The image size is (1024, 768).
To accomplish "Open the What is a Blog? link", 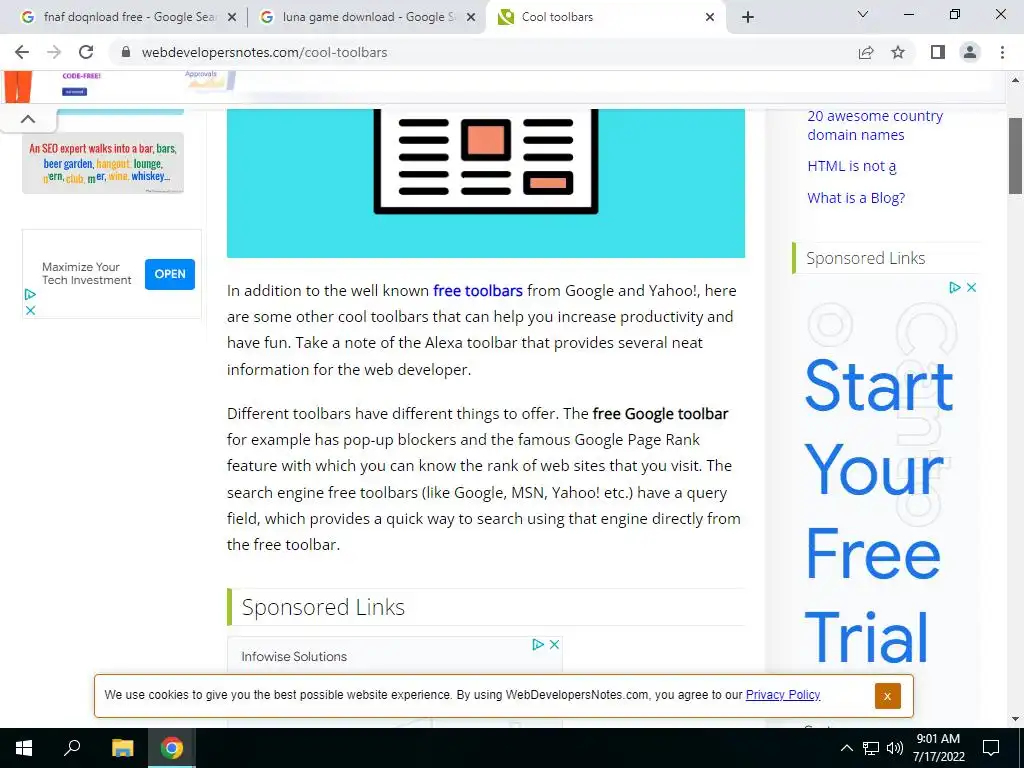I will pyautogui.click(x=856, y=198).
